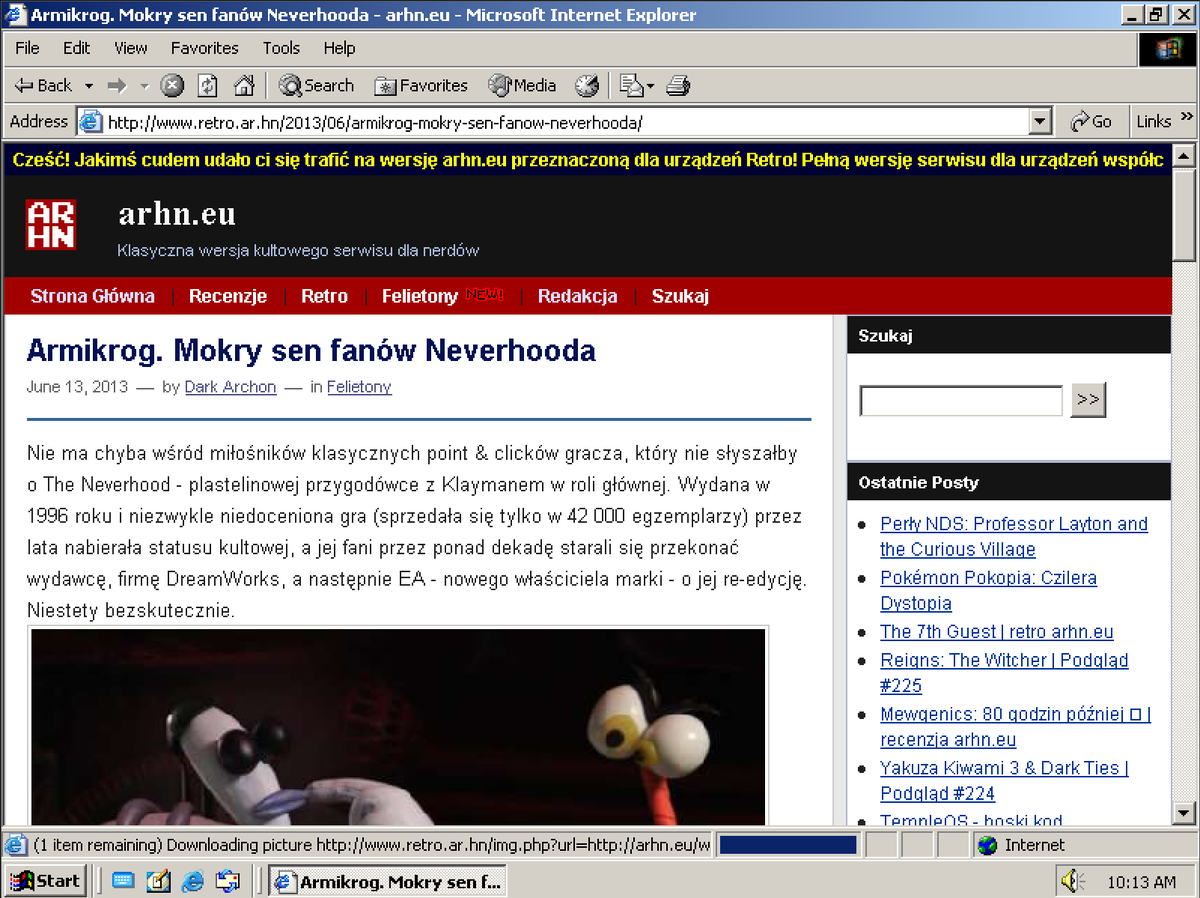The height and width of the screenshot is (898, 1200).
Task: Click Show Desktop quick launch icon
Action: [123, 881]
